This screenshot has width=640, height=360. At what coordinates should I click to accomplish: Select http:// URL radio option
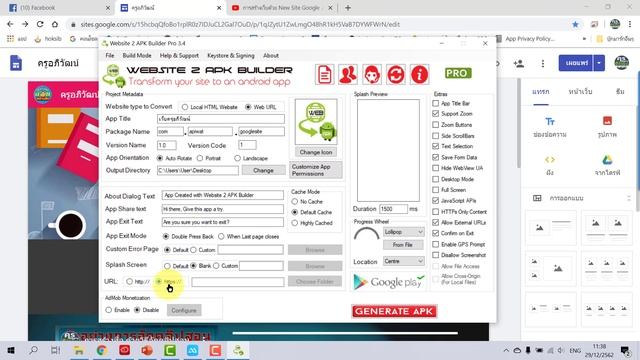129,282
